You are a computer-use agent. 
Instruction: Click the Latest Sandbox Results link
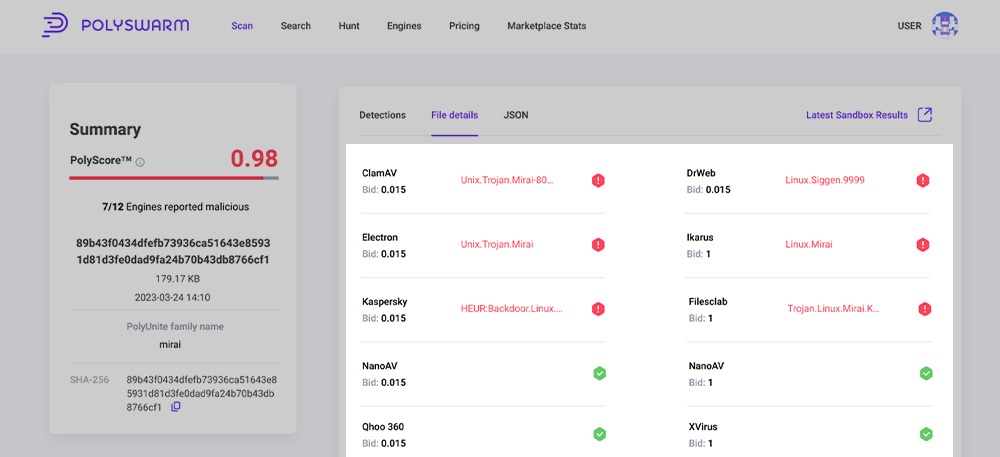(856, 115)
